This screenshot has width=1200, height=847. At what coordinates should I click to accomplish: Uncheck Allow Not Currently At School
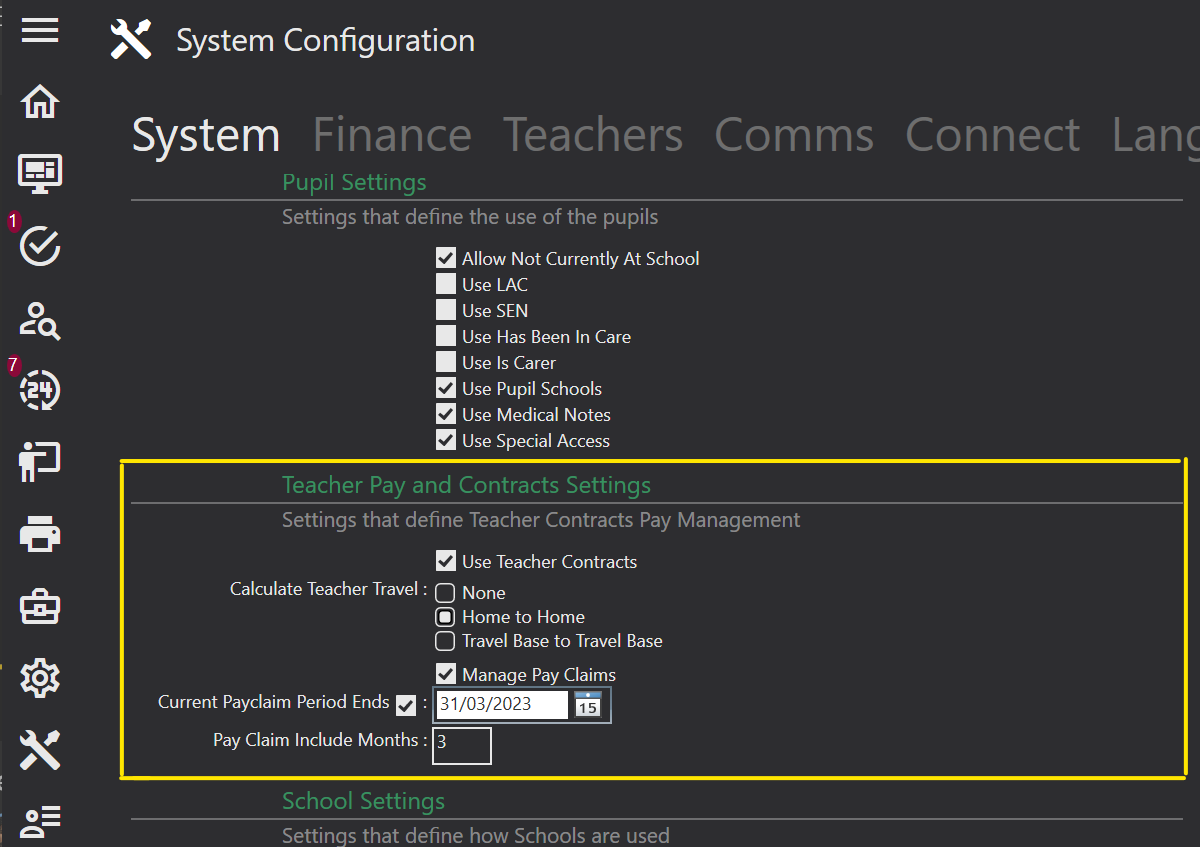[446, 258]
